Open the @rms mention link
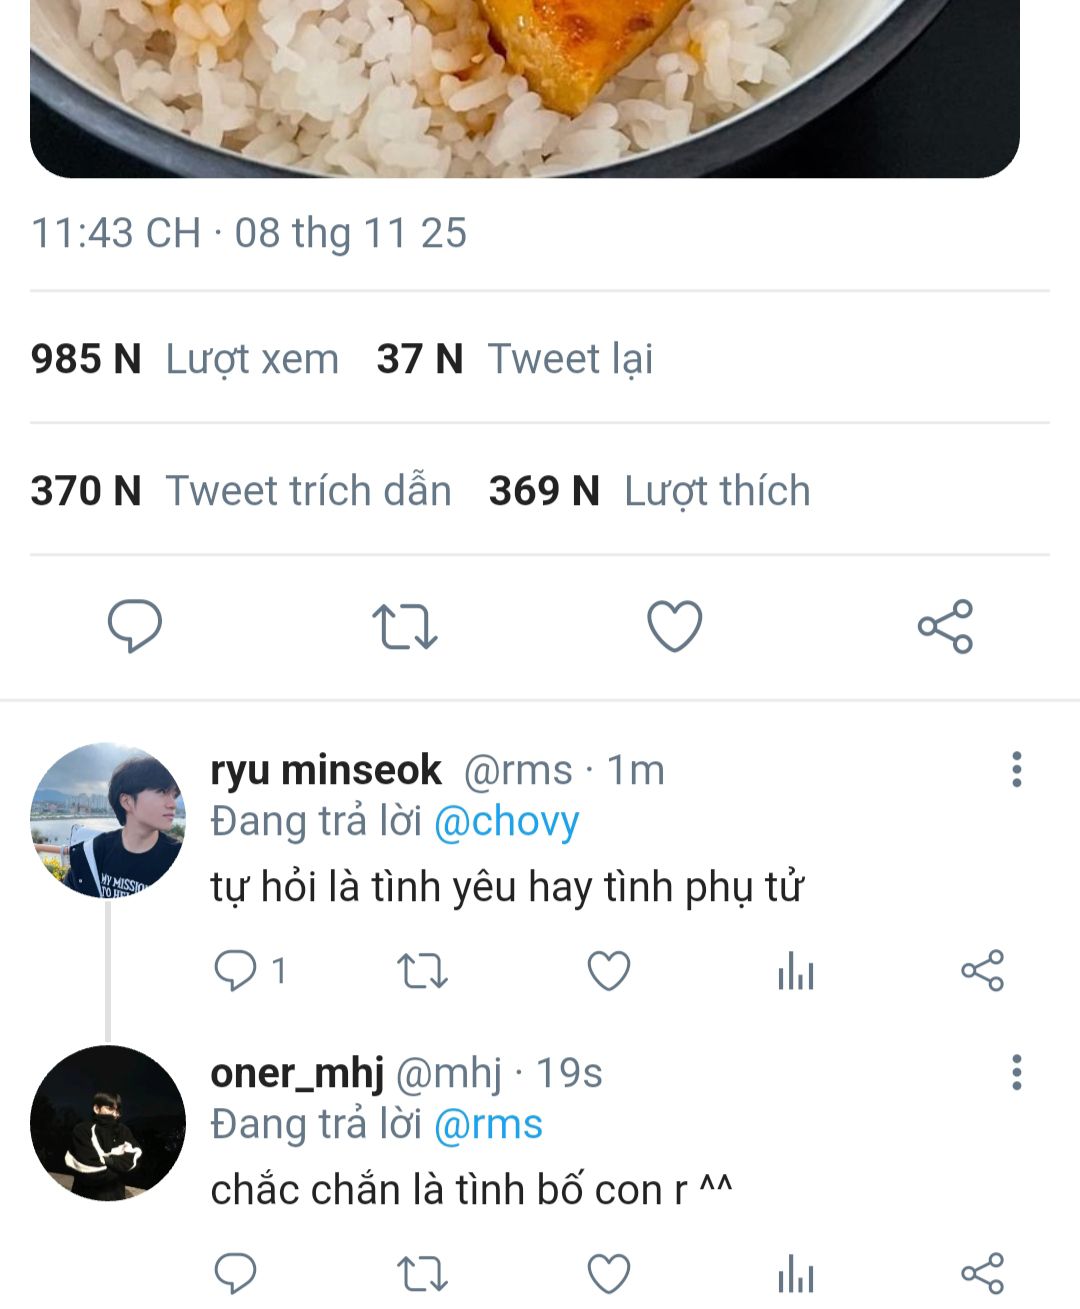The height and width of the screenshot is (1309, 1080). tap(488, 1125)
